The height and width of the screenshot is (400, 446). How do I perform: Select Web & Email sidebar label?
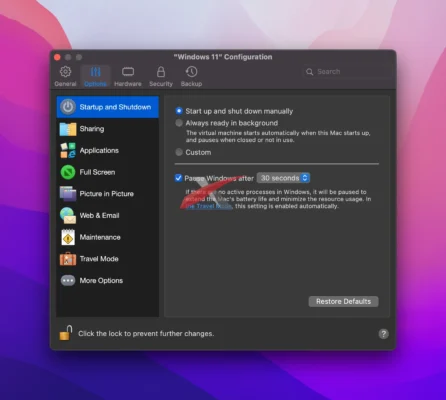pos(99,215)
